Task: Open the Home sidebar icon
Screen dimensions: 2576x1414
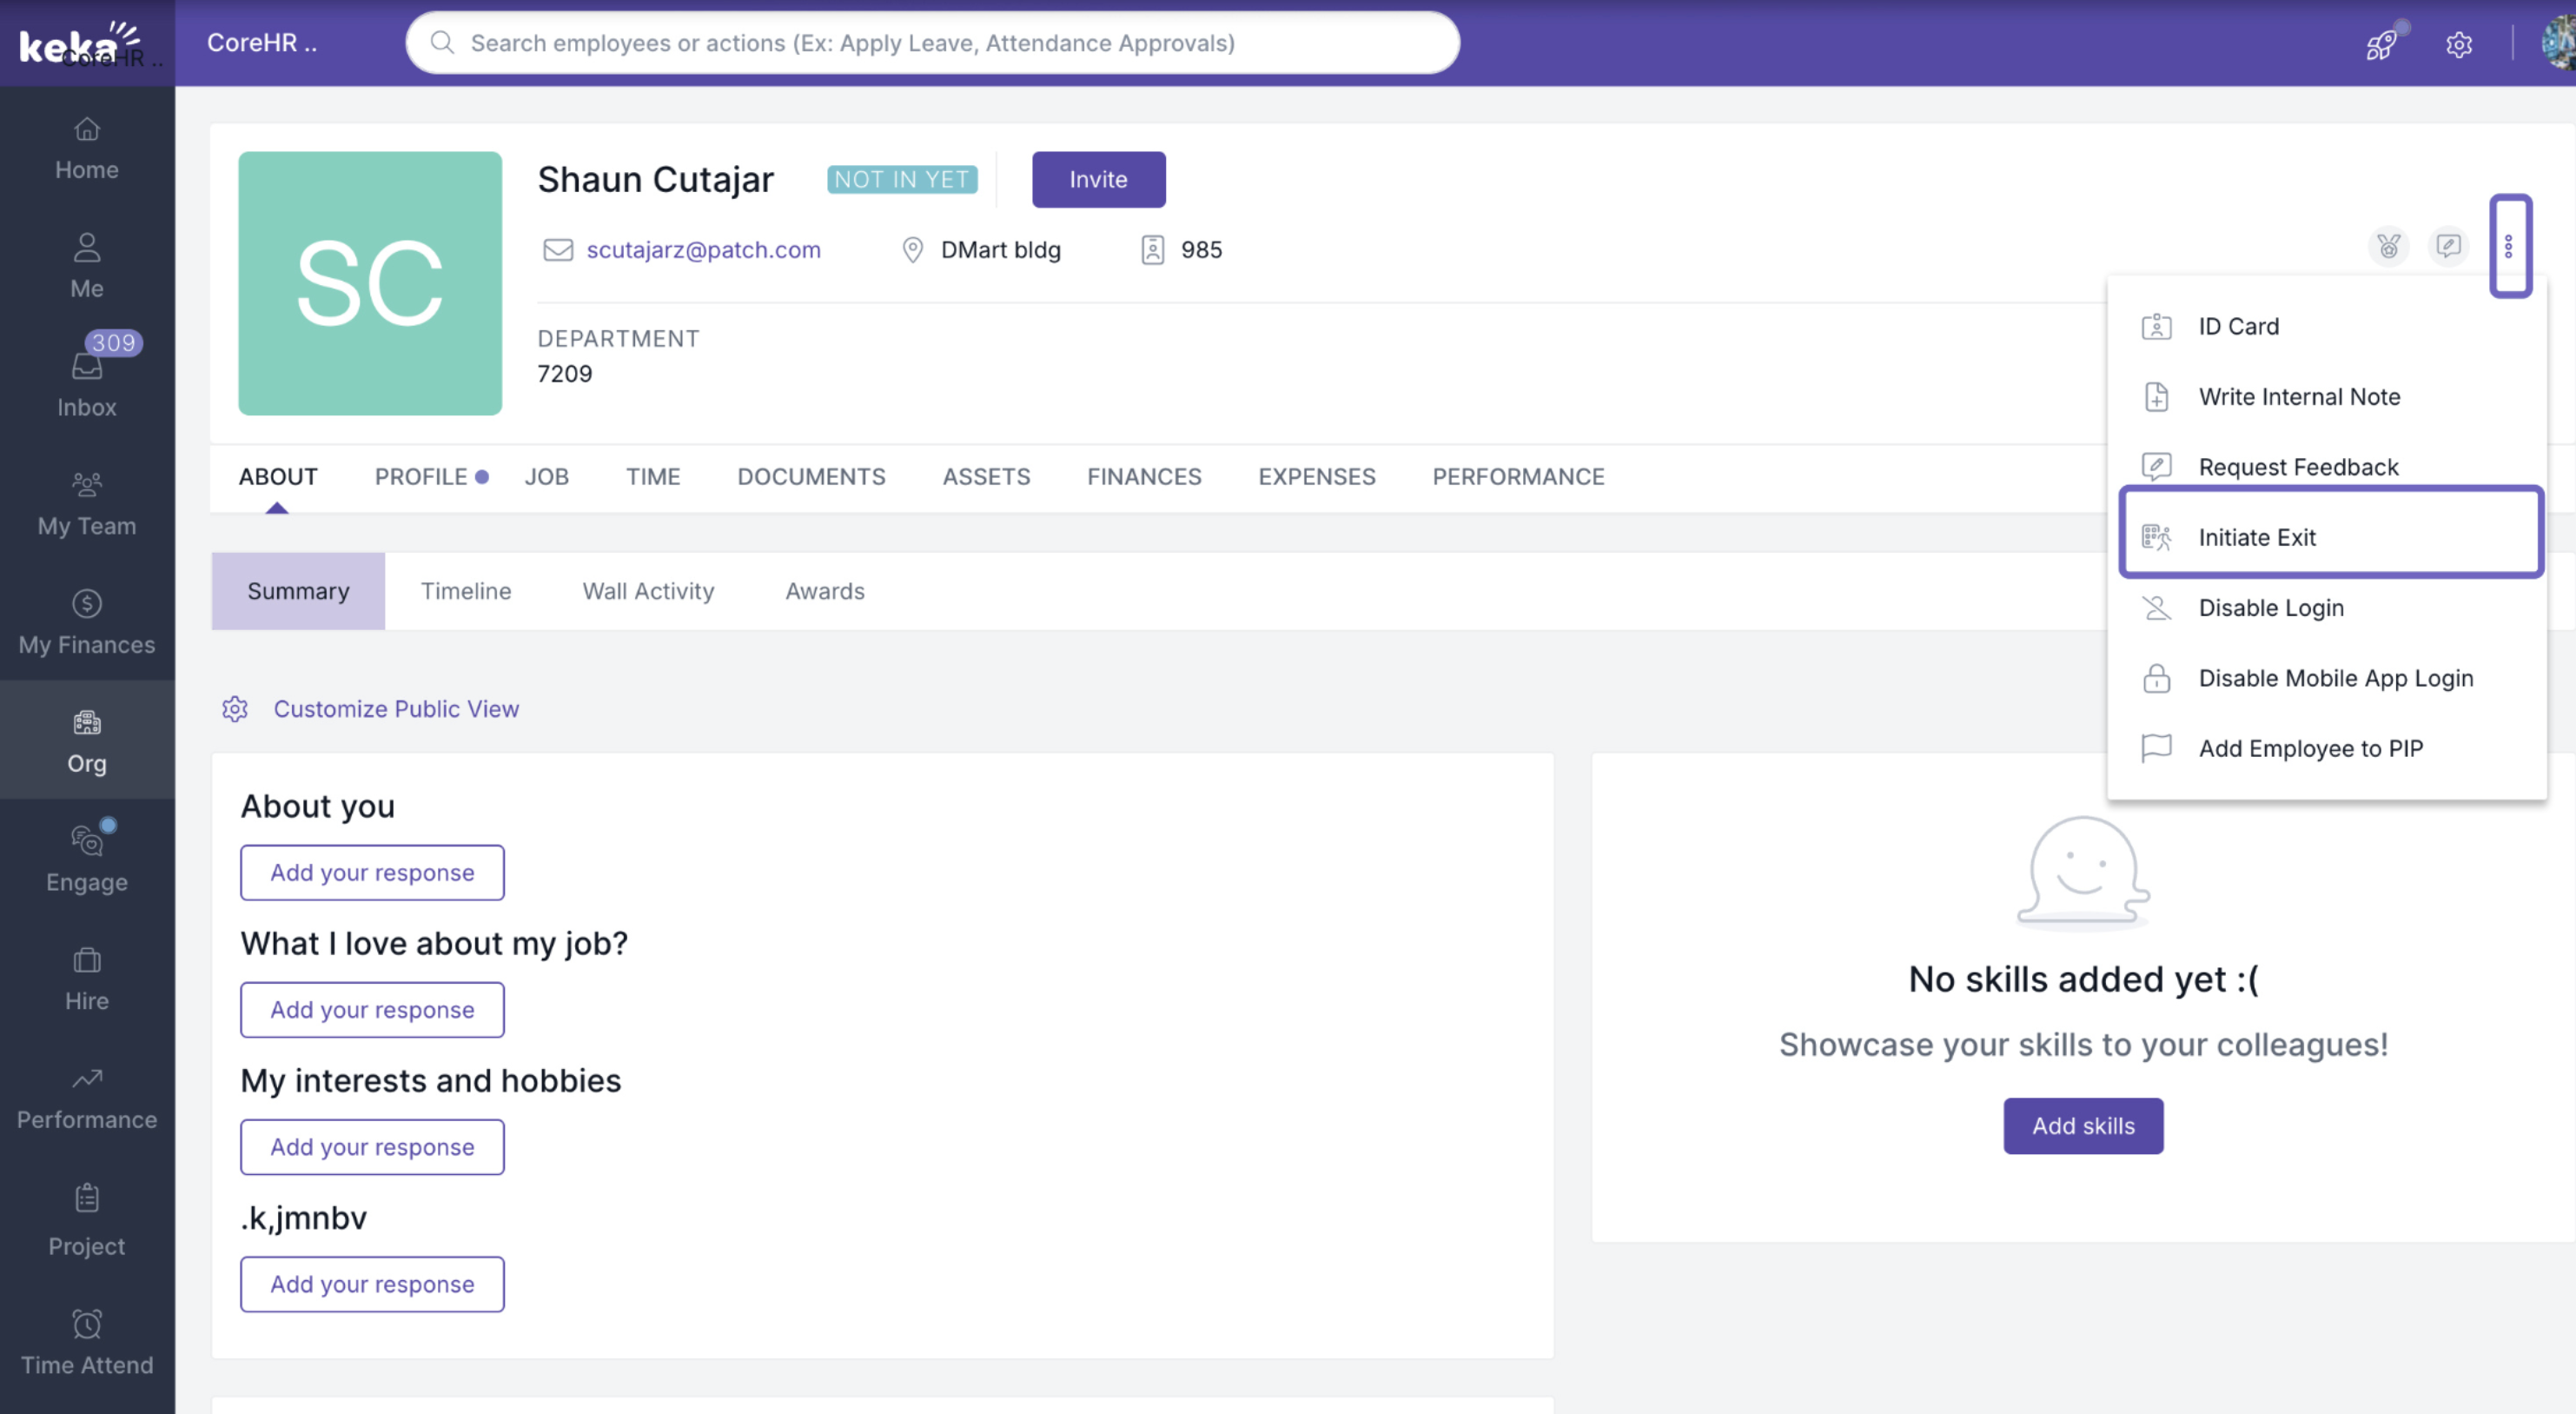Action: (87, 148)
